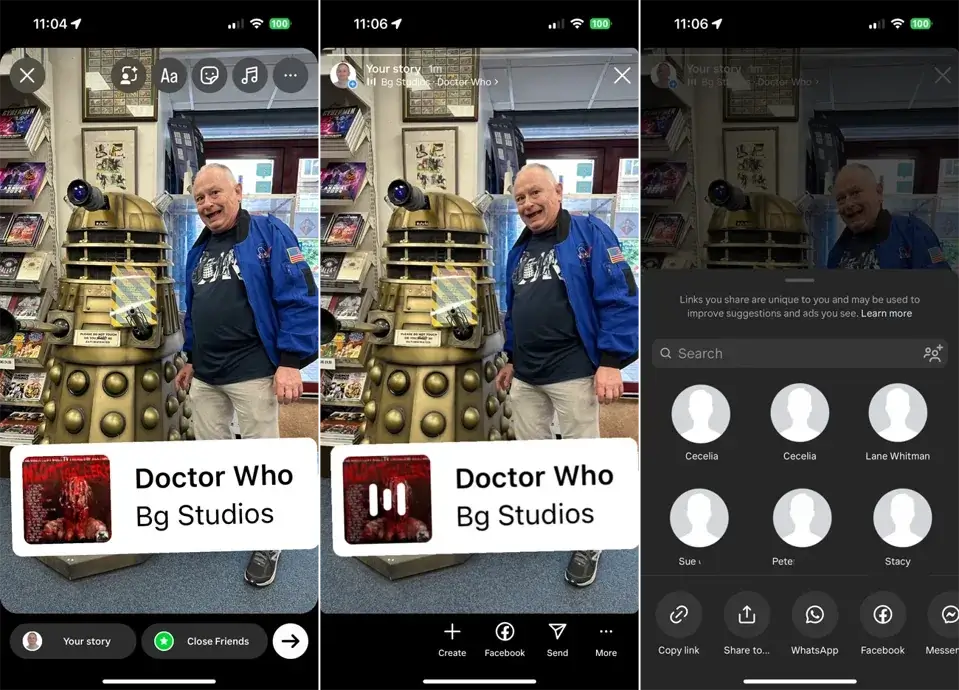Tap the share sheet drag handle

799,280
